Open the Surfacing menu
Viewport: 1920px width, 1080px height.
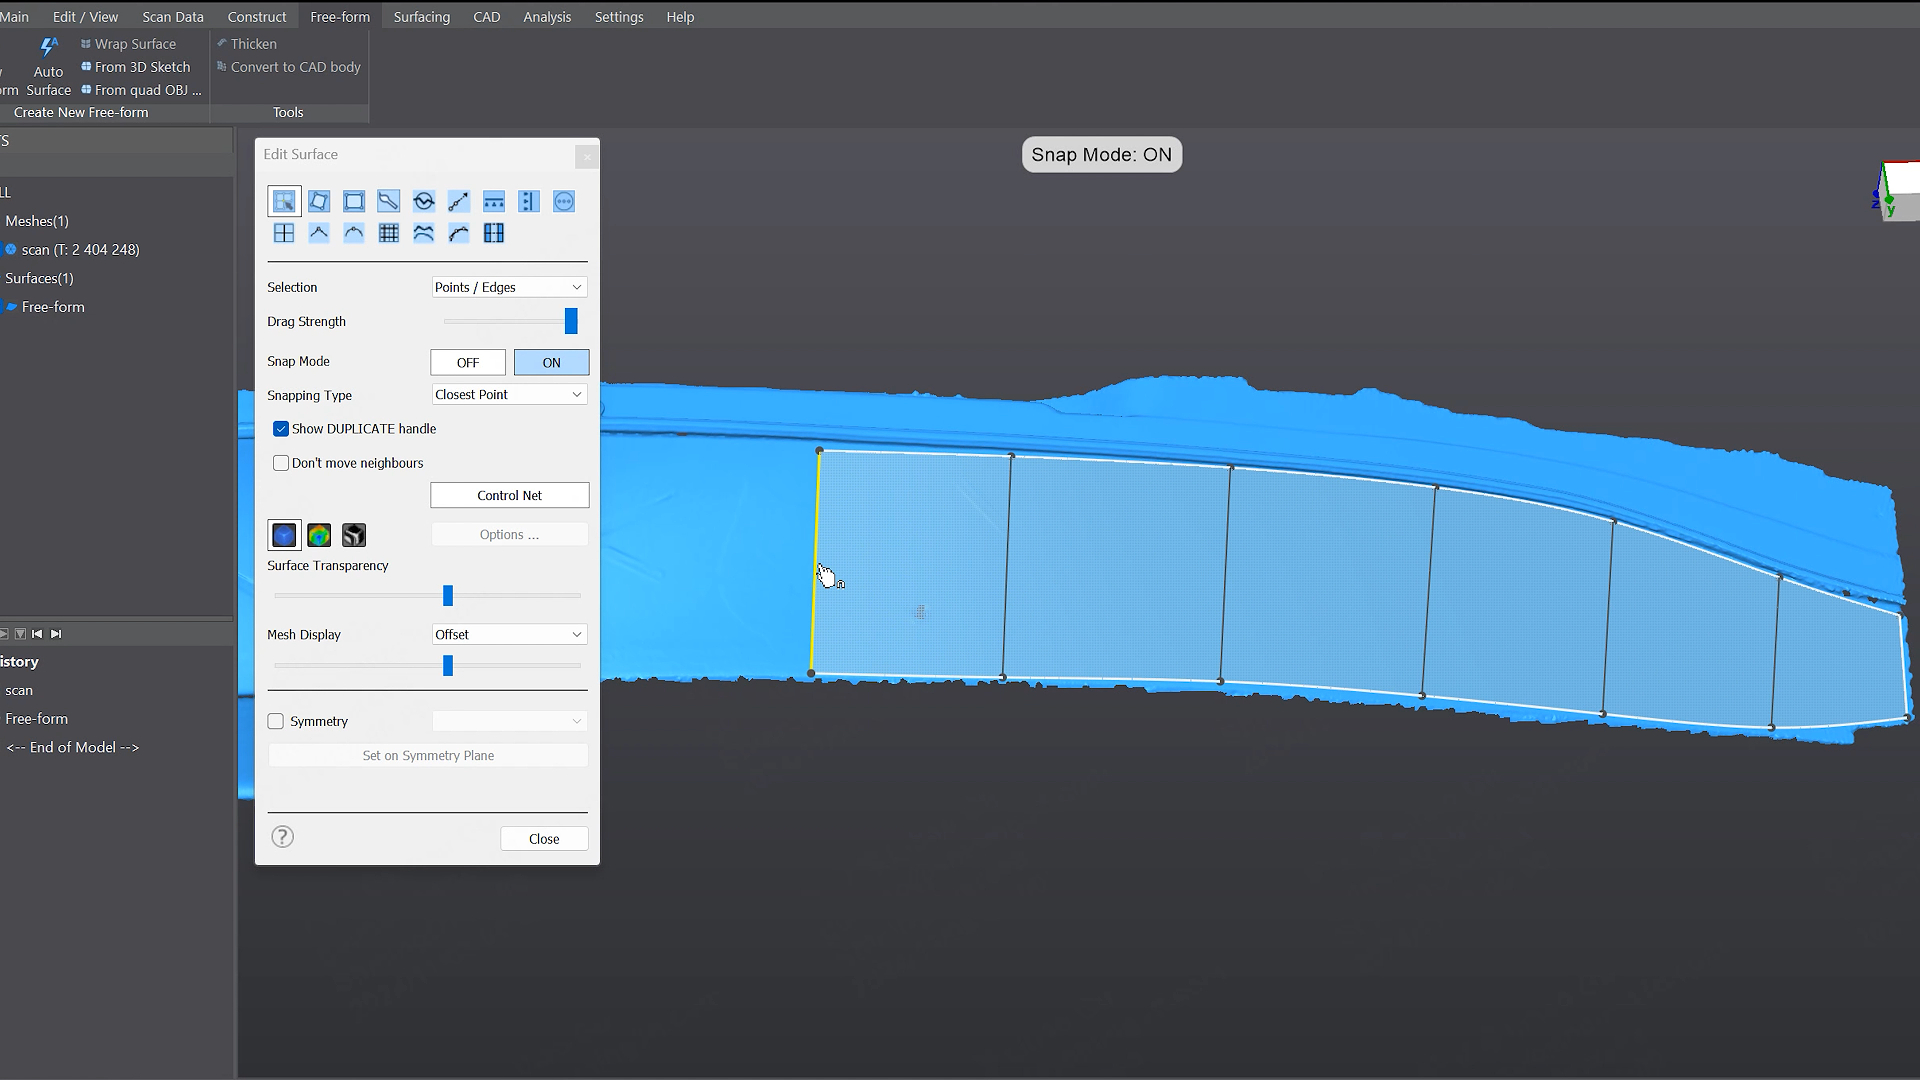pos(421,16)
